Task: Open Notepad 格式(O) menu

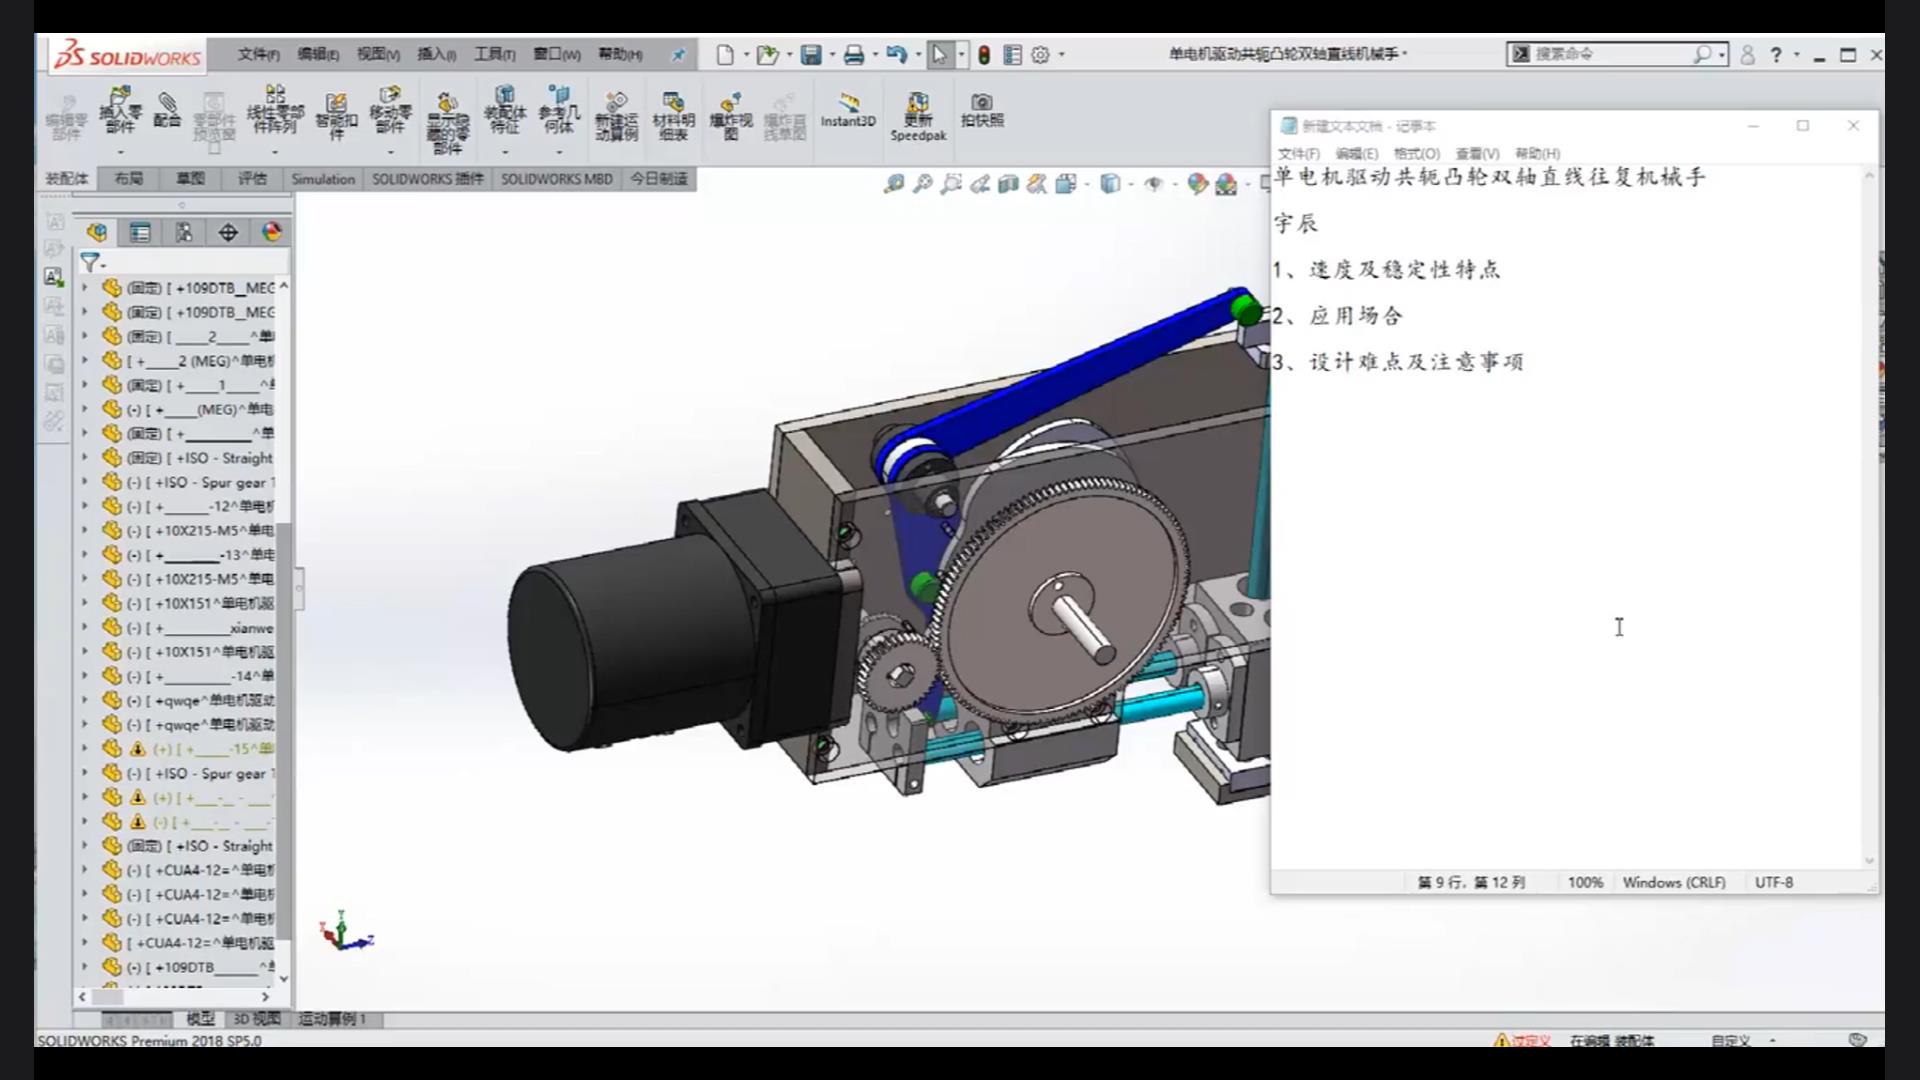Action: coord(1416,153)
